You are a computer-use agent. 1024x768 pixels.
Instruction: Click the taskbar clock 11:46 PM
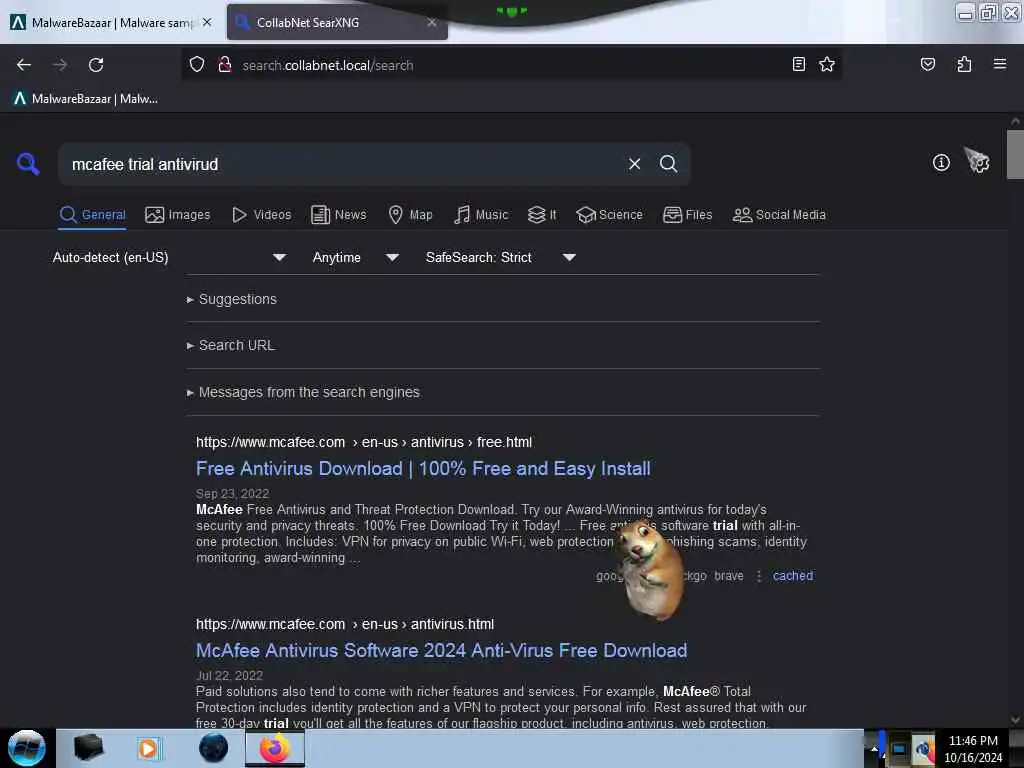tap(973, 741)
